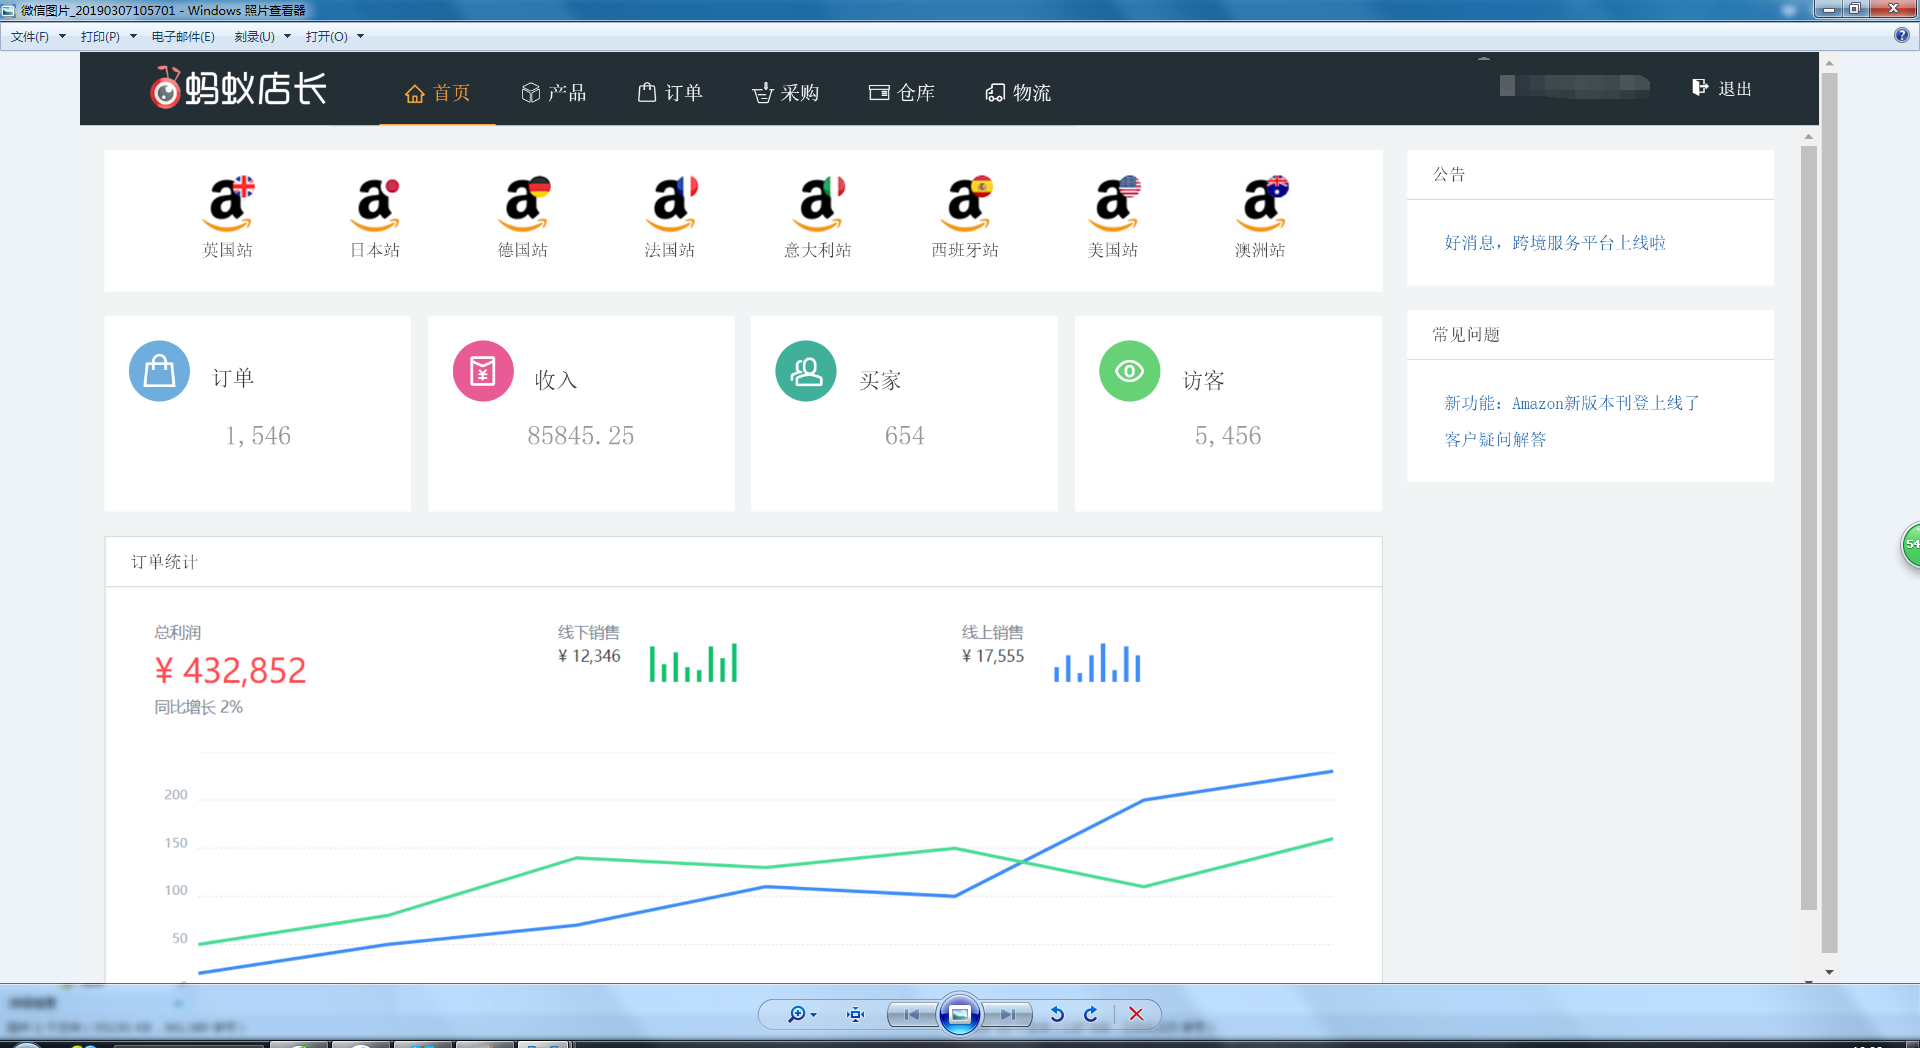Image resolution: width=1920 pixels, height=1048 pixels.
Task: Open the 文件 file menu
Action: [x=28, y=36]
